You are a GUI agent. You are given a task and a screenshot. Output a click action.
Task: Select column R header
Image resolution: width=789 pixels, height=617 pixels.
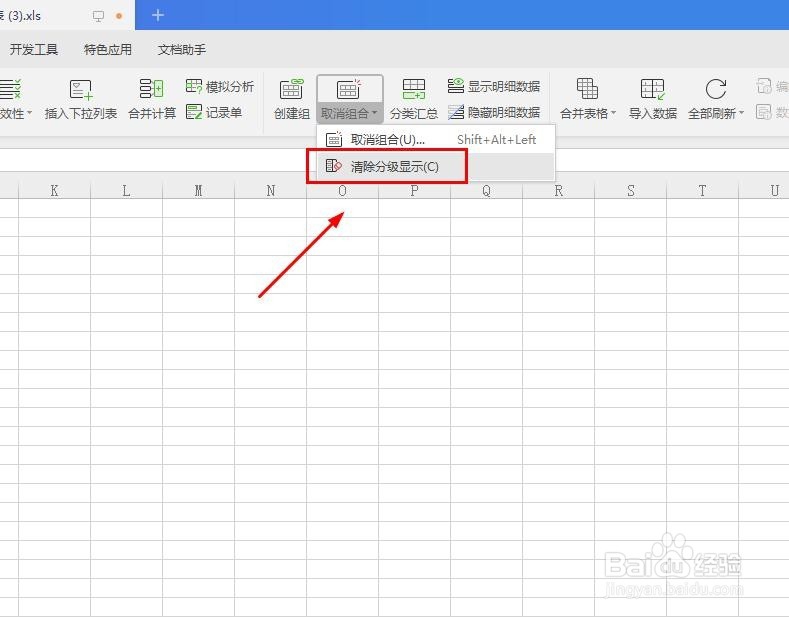pyautogui.click(x=558, y=190)
